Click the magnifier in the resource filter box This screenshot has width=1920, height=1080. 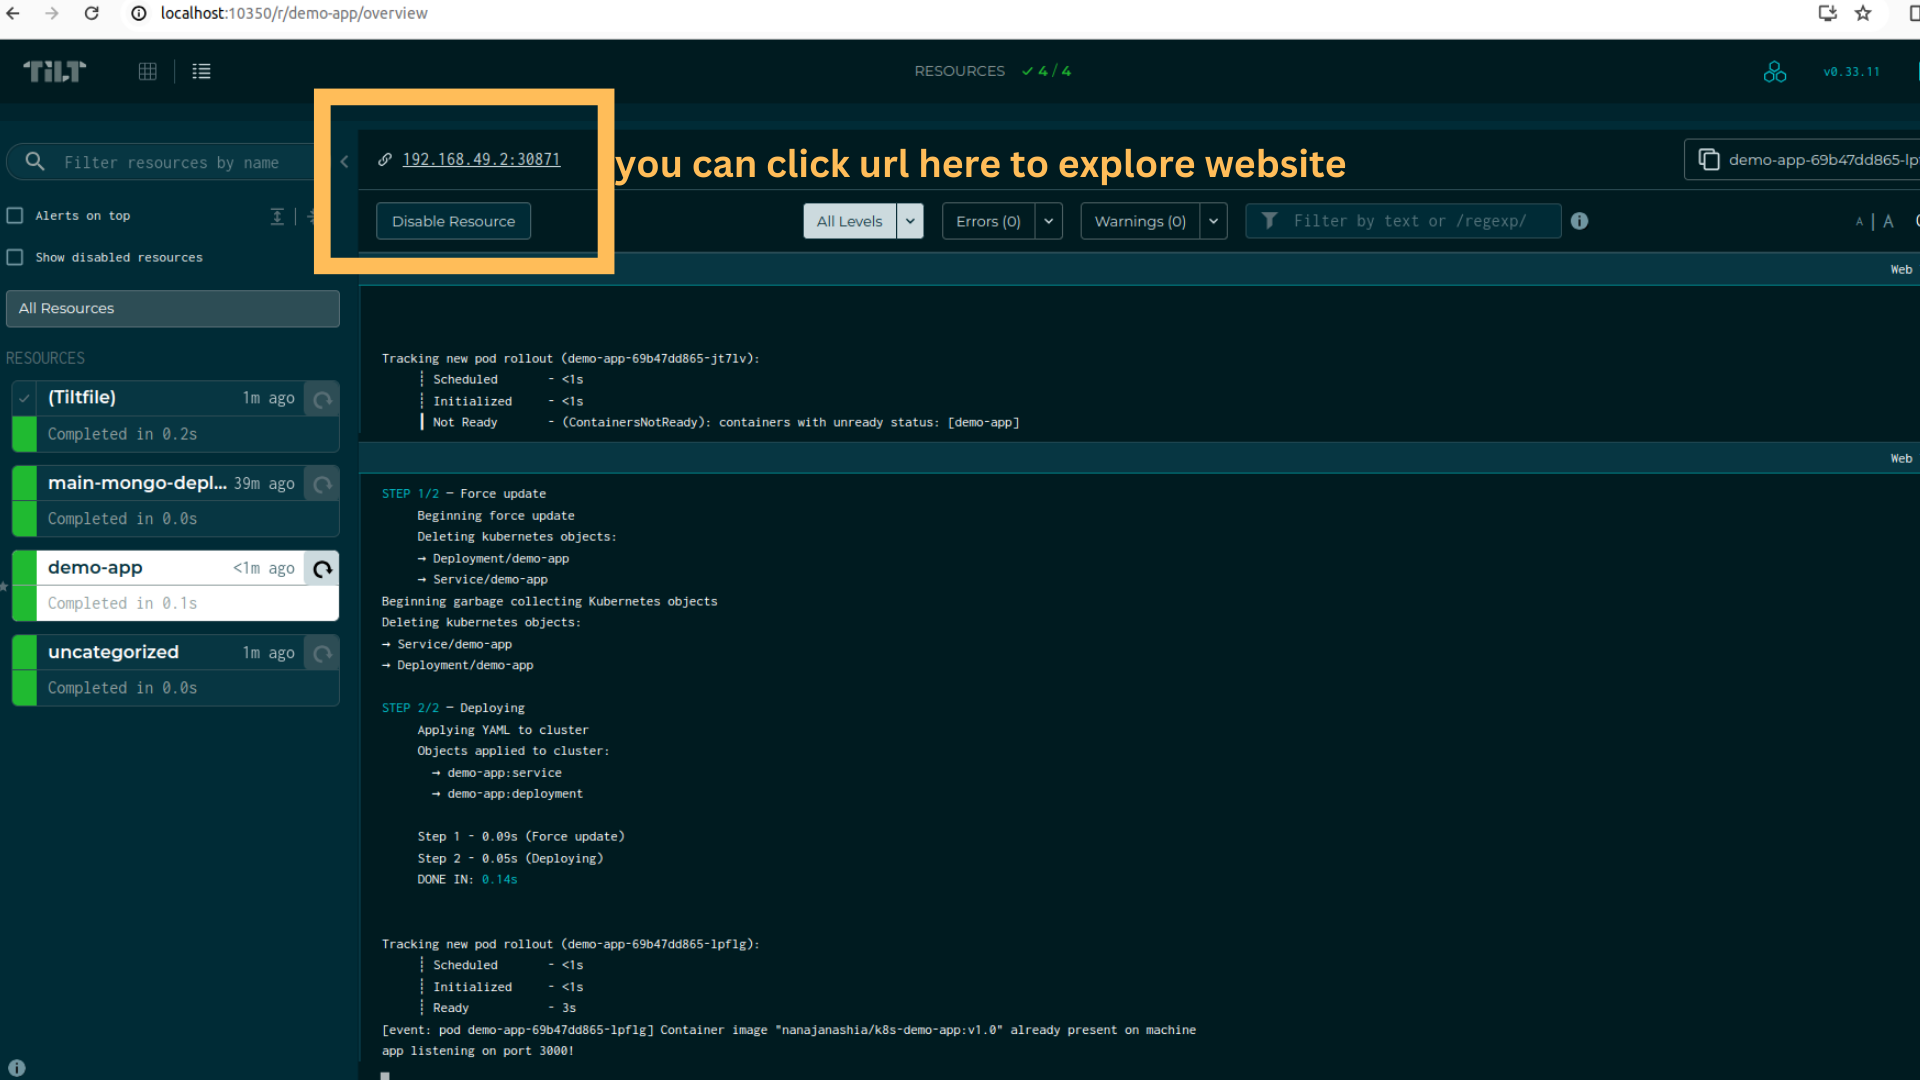coord(34,161)
